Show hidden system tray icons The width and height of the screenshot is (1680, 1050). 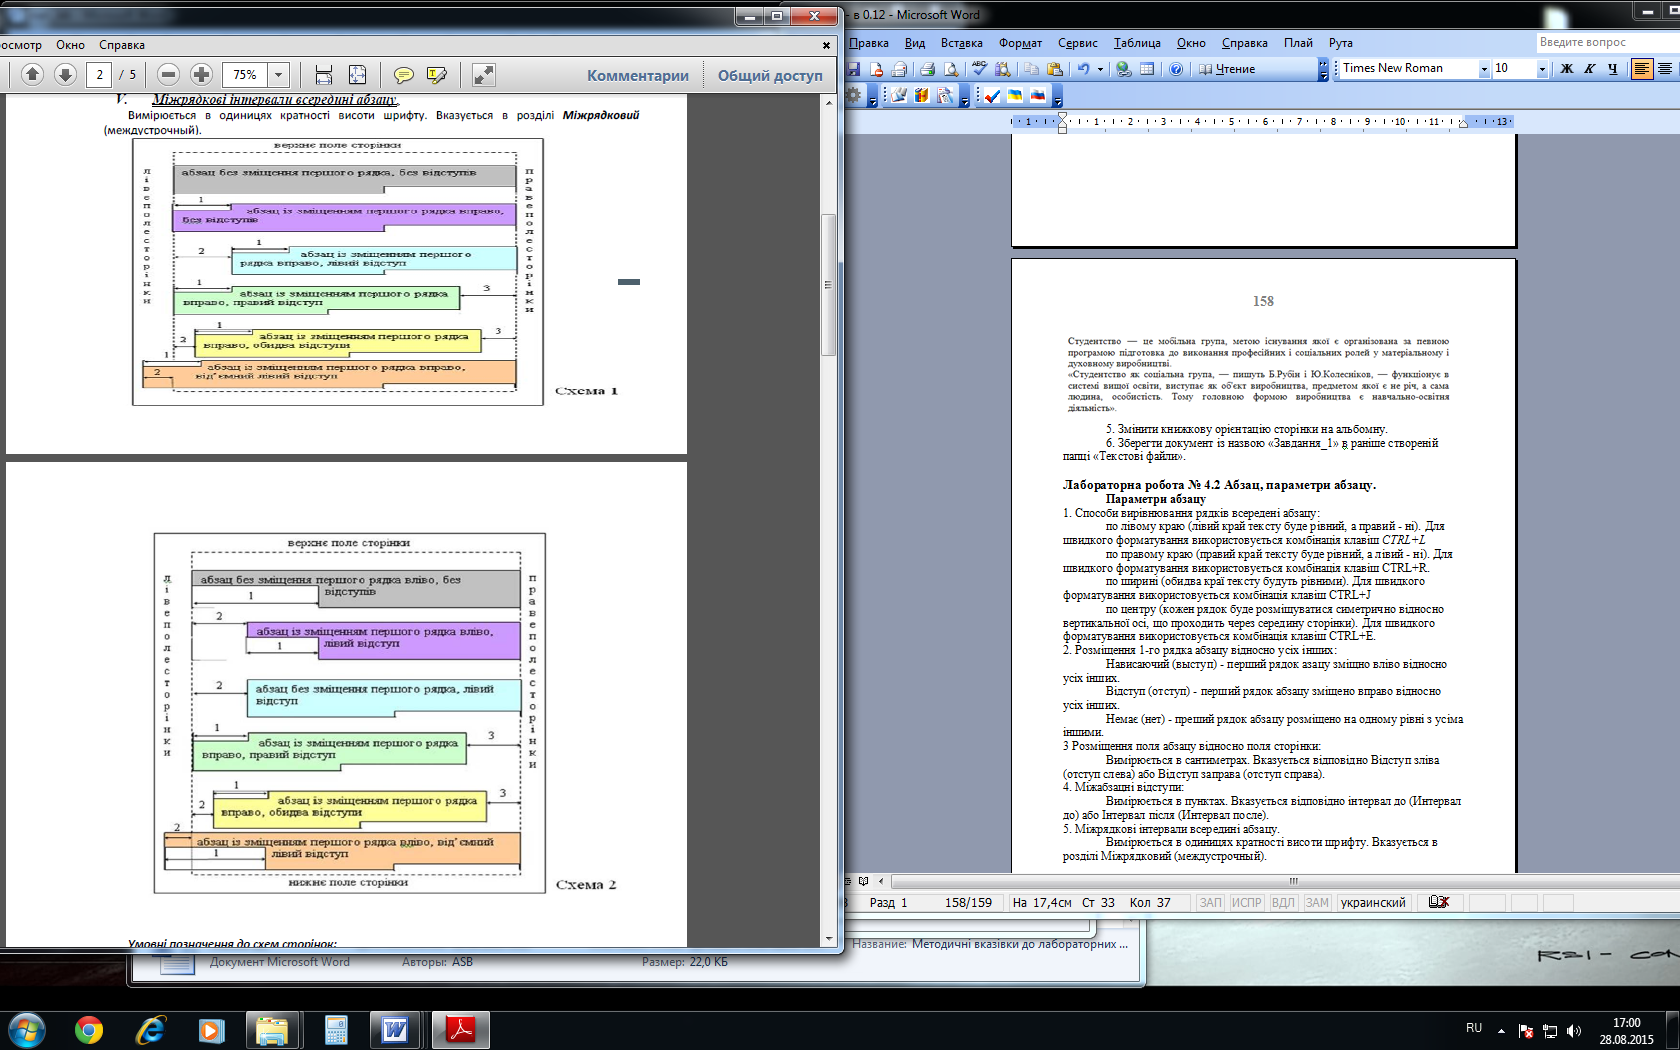pos(1501,1029)
